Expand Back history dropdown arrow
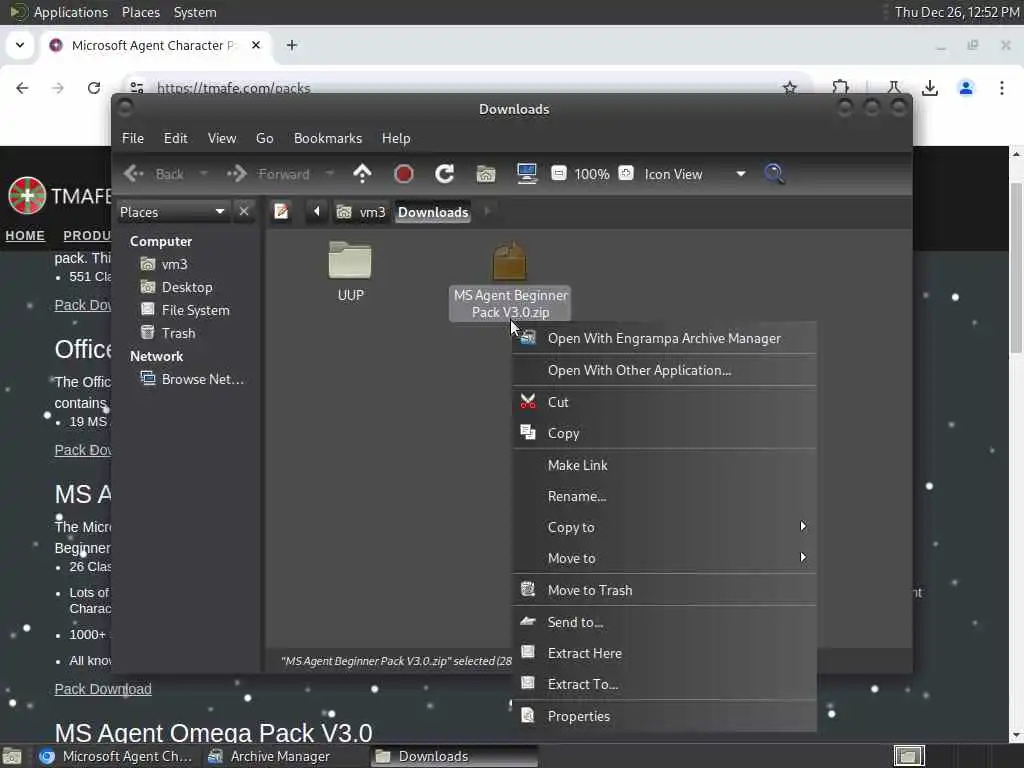Image resolution: width=1024 pixels, height=768 pixels. click(203, 174)
